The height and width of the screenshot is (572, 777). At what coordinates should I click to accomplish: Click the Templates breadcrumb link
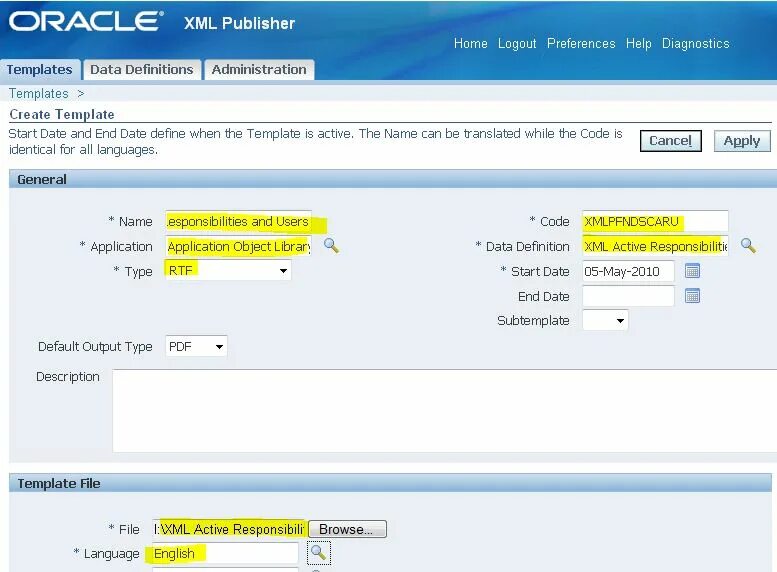39,93
